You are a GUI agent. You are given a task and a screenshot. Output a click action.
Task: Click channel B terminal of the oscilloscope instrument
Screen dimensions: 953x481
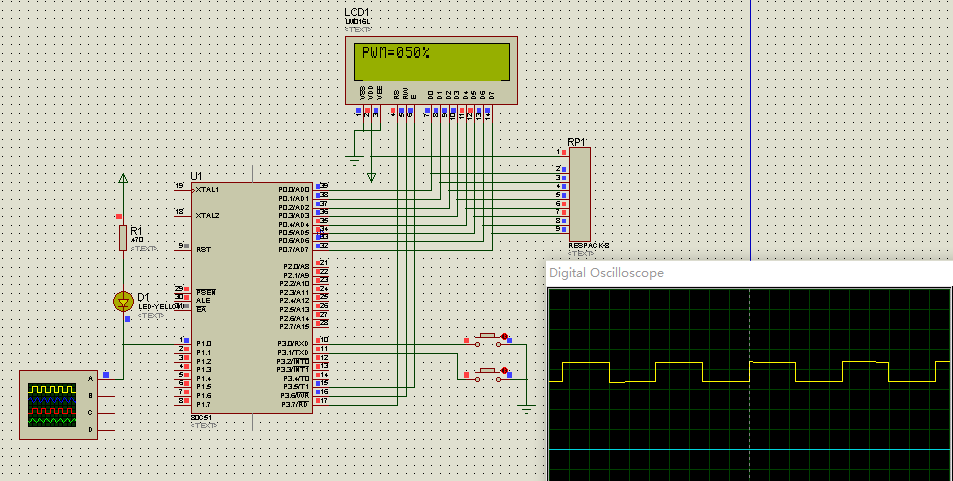point(105,396)
